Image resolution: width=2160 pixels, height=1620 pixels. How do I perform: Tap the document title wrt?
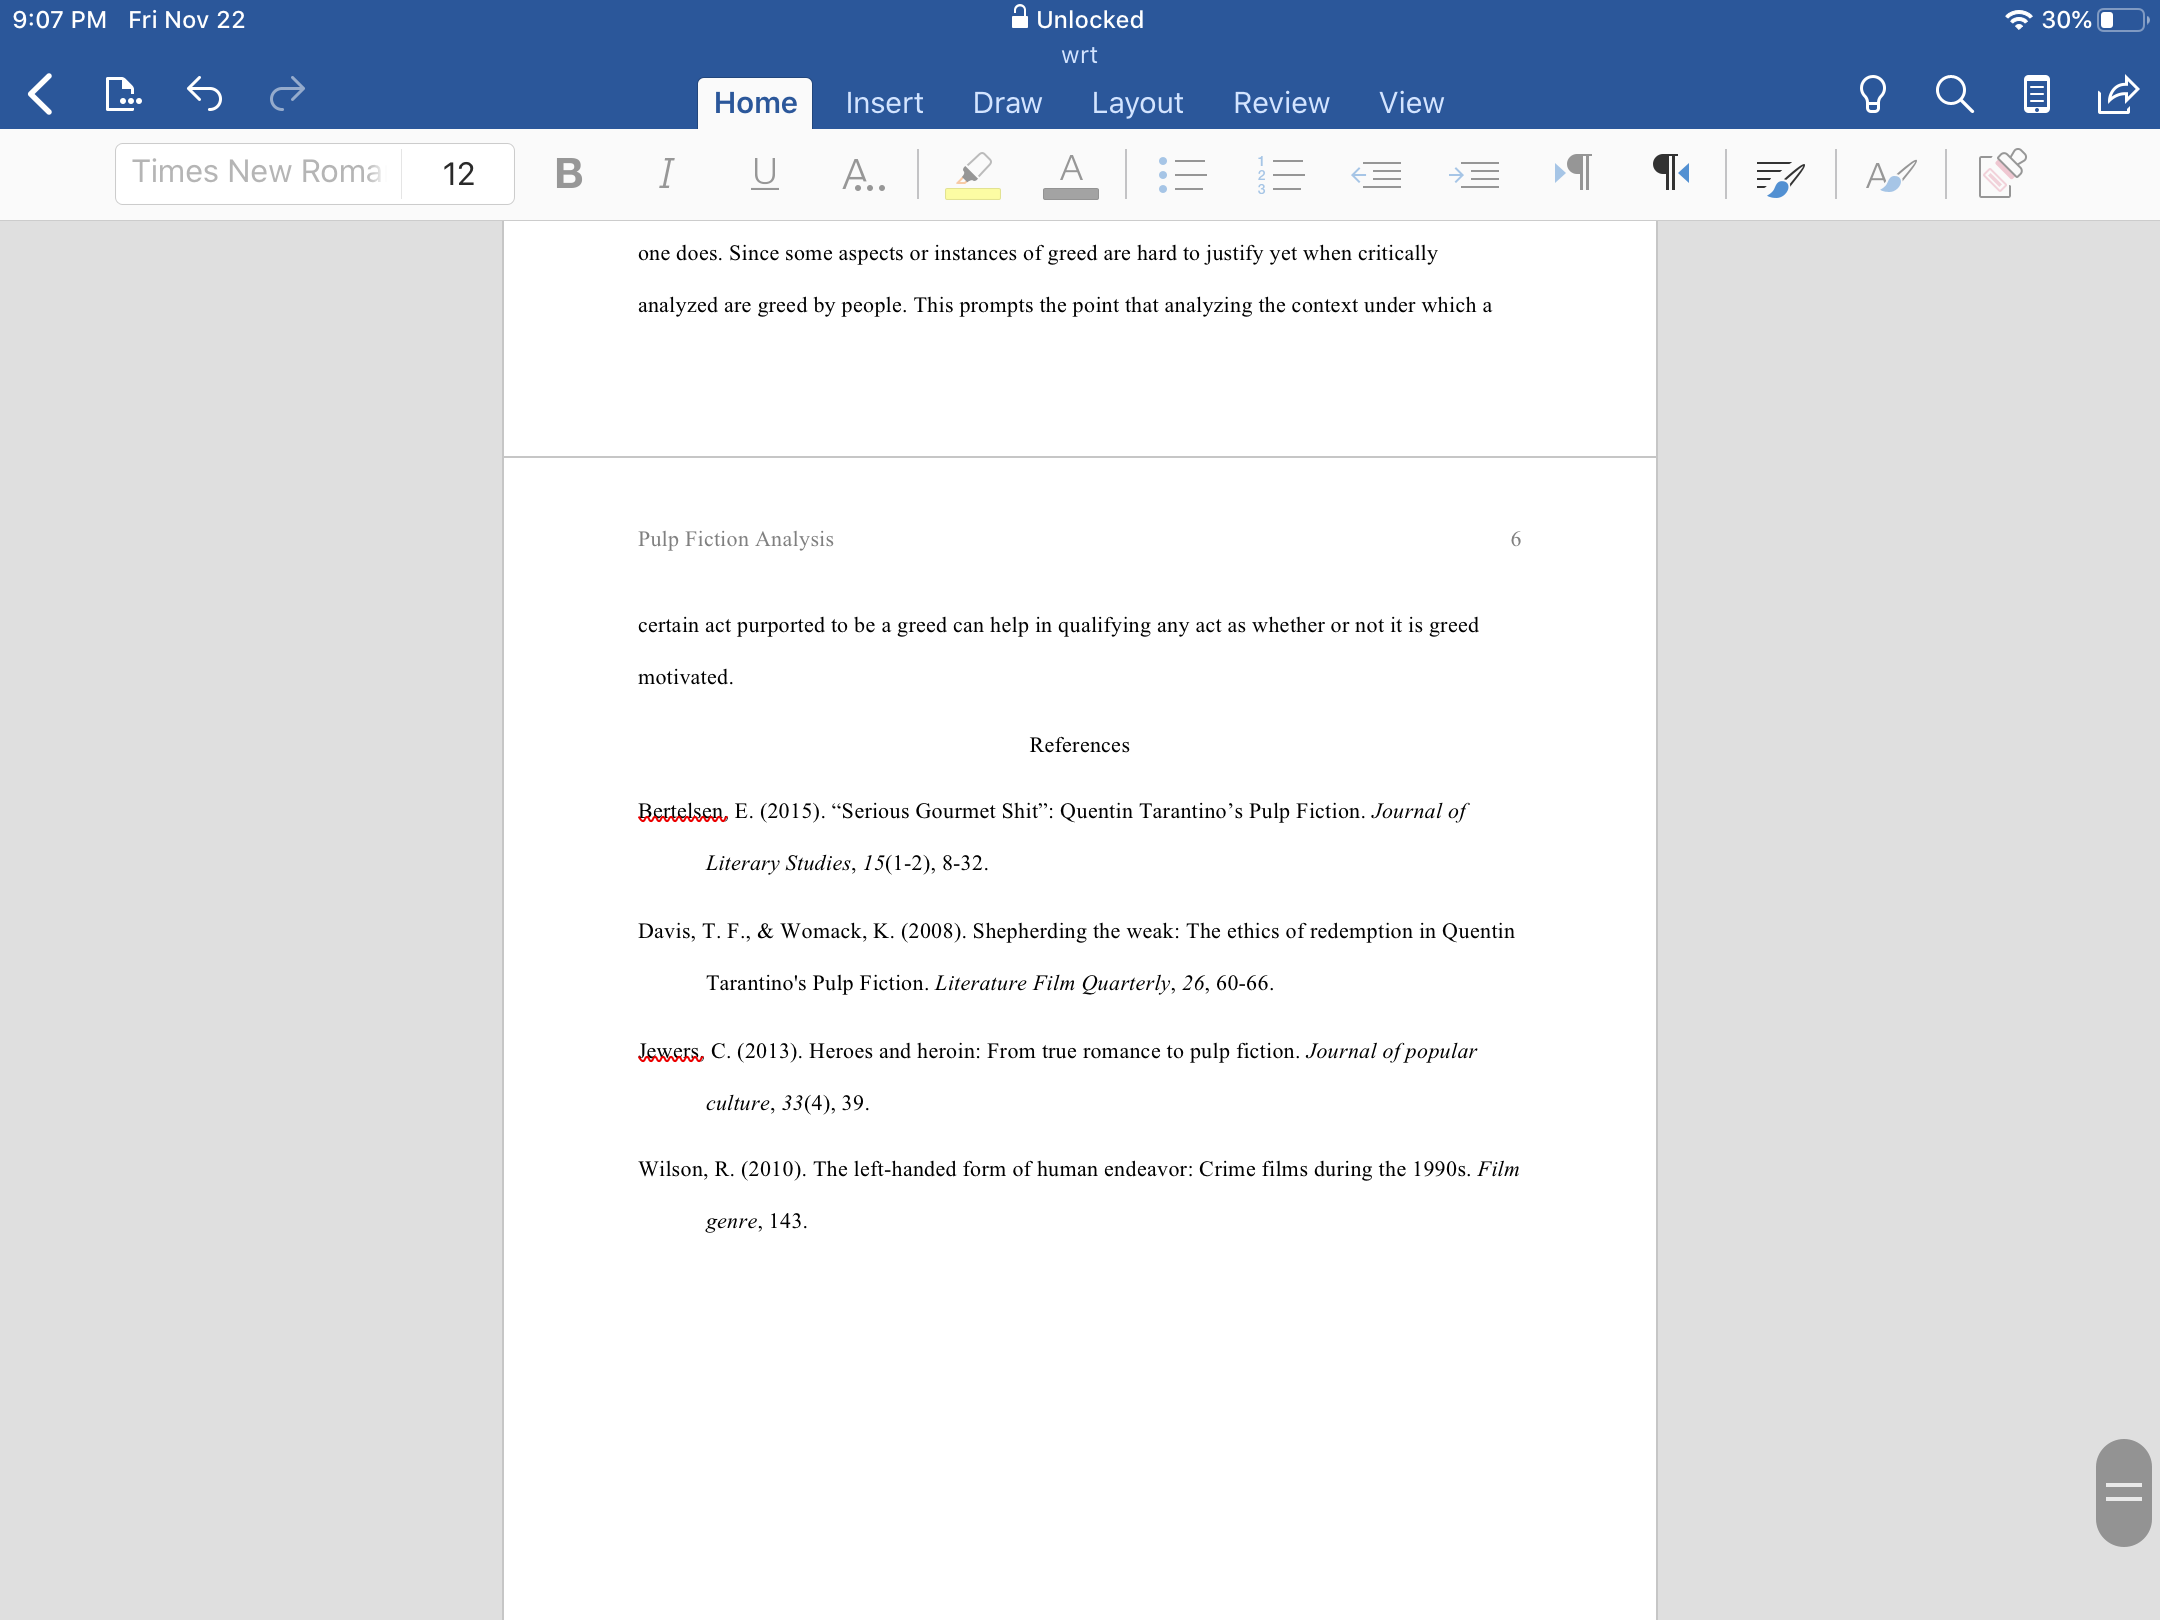point(1079,55)
